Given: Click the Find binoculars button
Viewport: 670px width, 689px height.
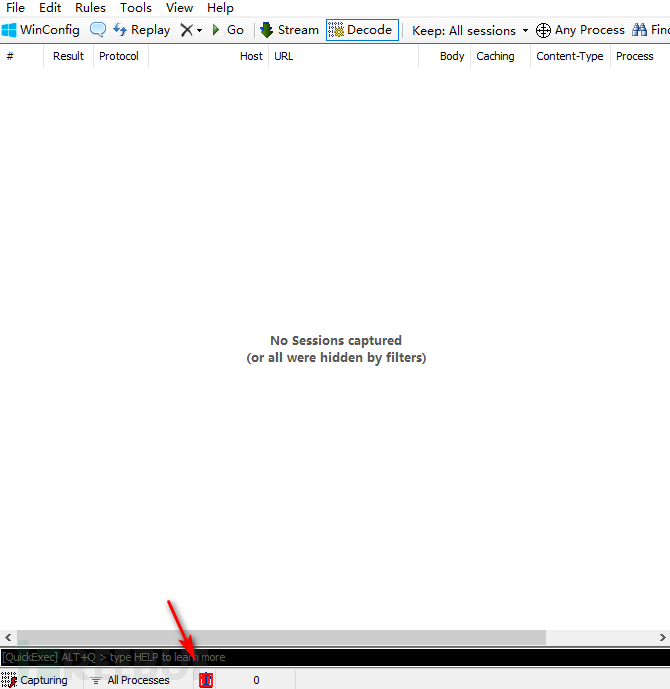Looking at the screenshot, I should point(650,30).
